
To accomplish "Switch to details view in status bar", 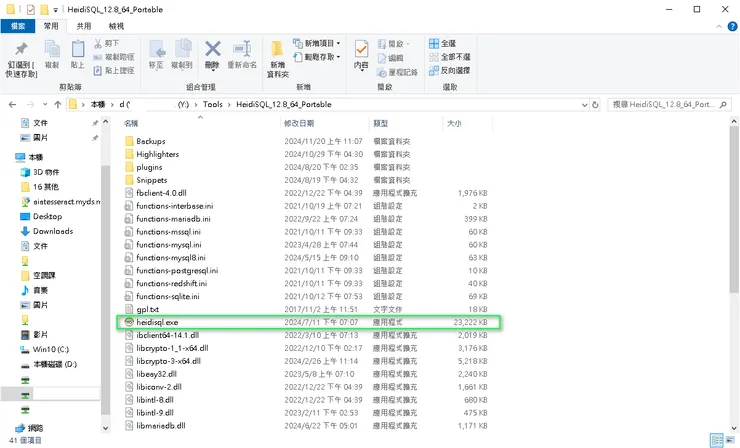I will 717,440.
